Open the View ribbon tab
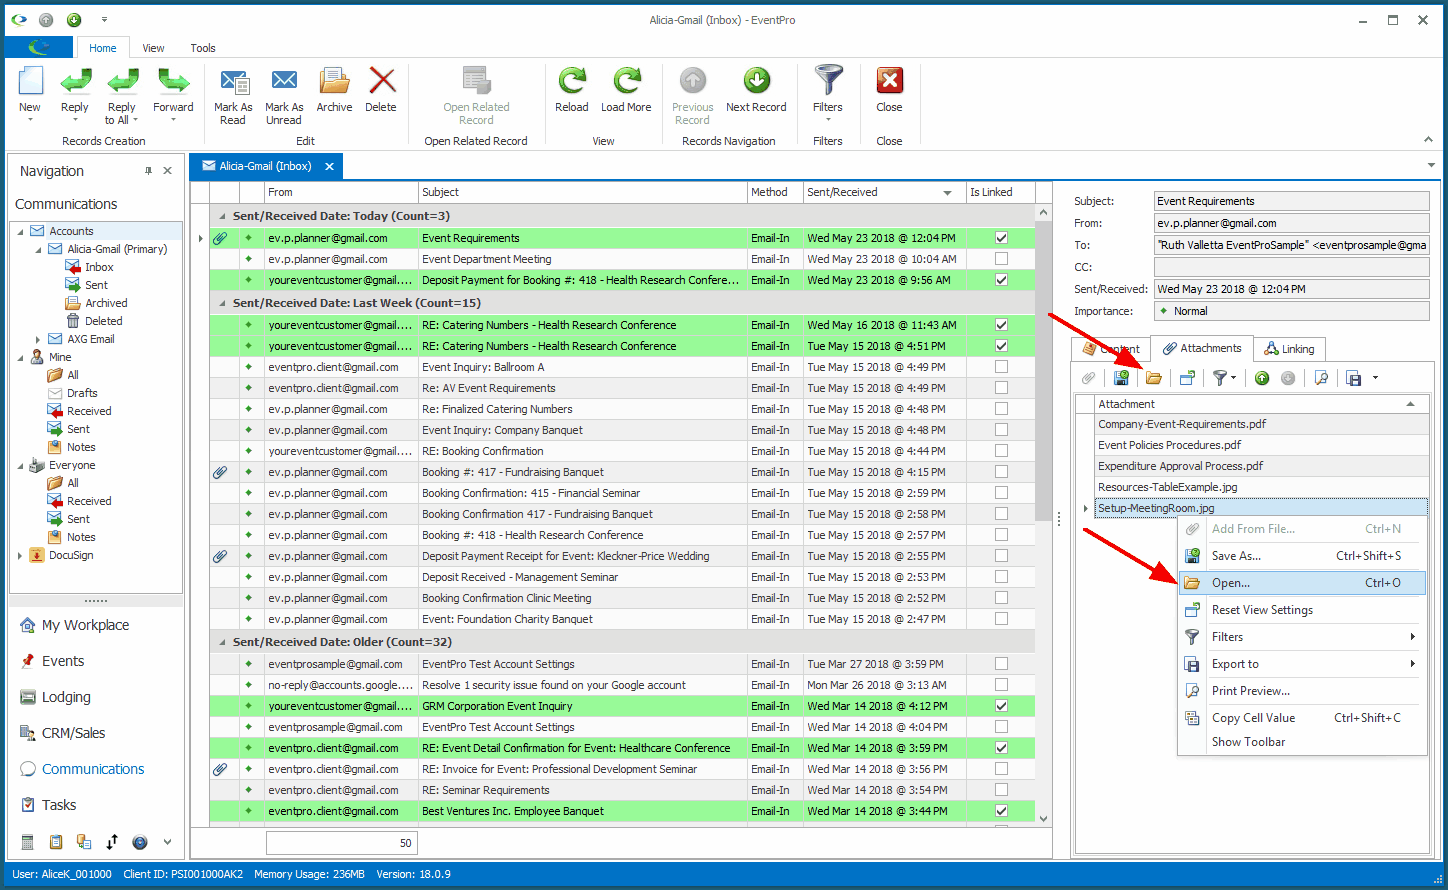The height and width of the screenshot is (890, 1448). (153, 48)
